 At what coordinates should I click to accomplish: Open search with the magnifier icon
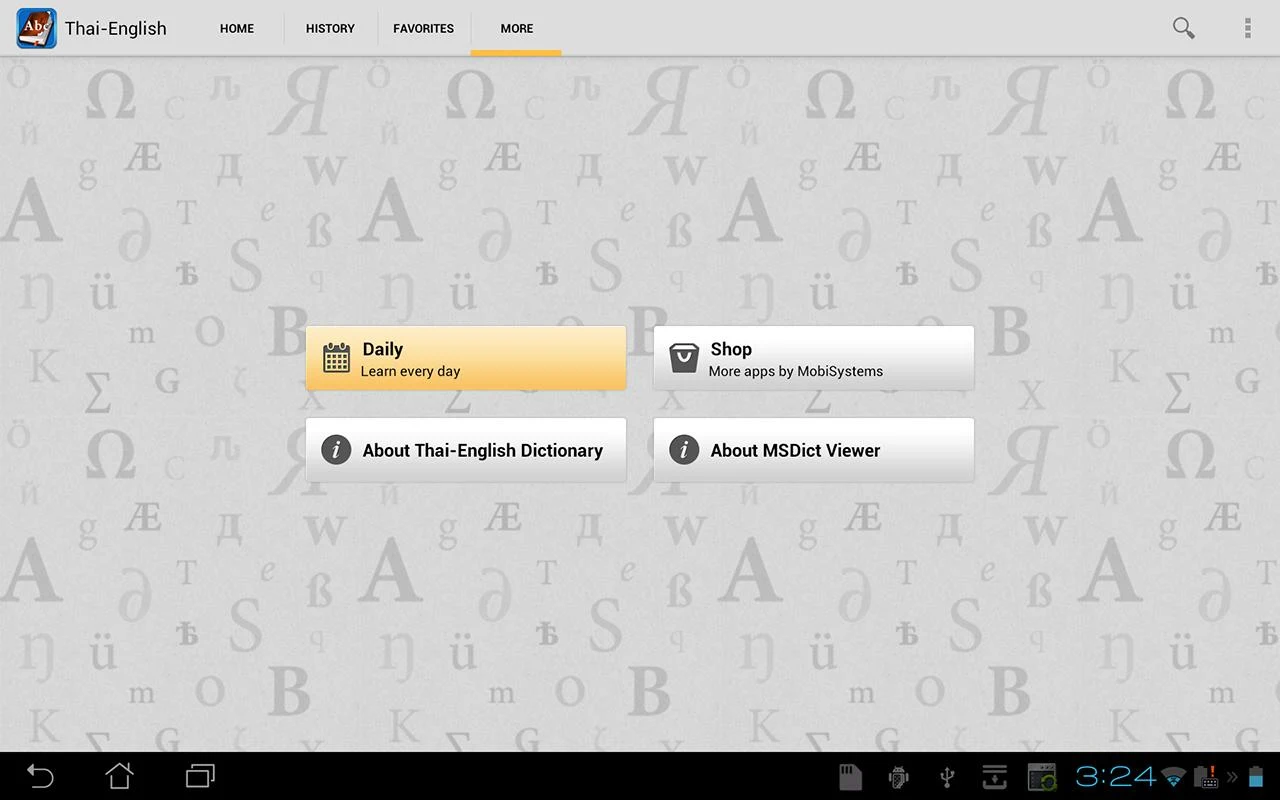1183,28
